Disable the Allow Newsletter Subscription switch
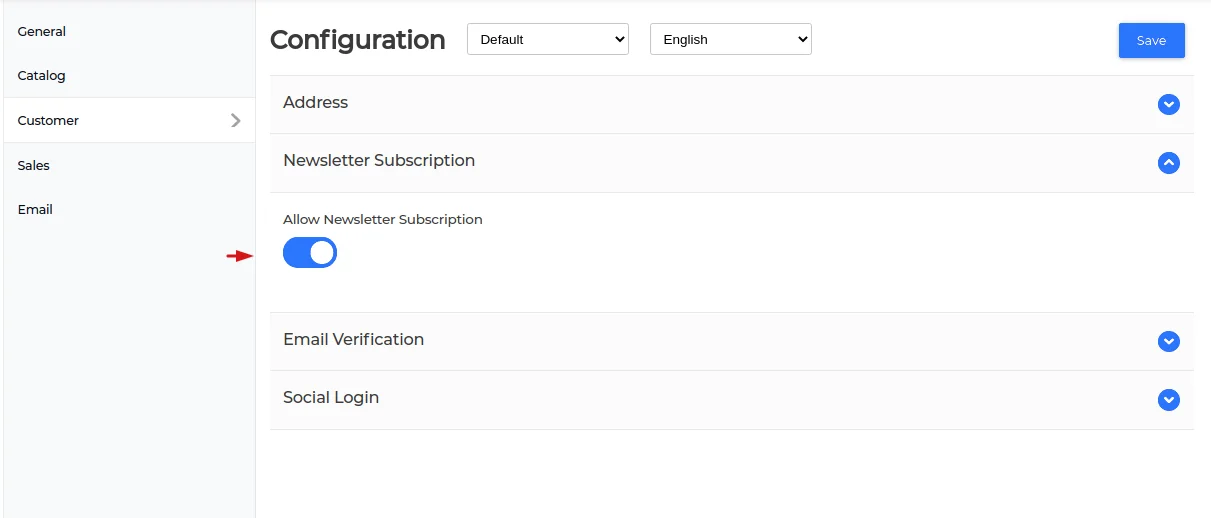1211x518 pixels. tap(310, 253)
